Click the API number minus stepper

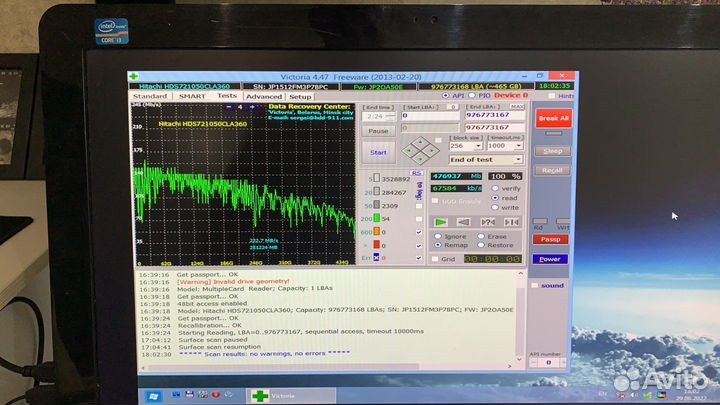coord(533,363)
